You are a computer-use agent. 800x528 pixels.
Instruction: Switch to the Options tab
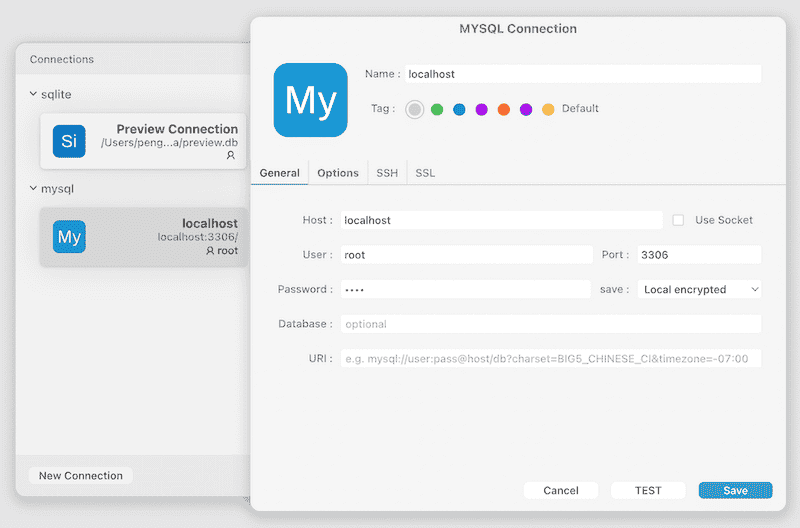tap(338, 173)
